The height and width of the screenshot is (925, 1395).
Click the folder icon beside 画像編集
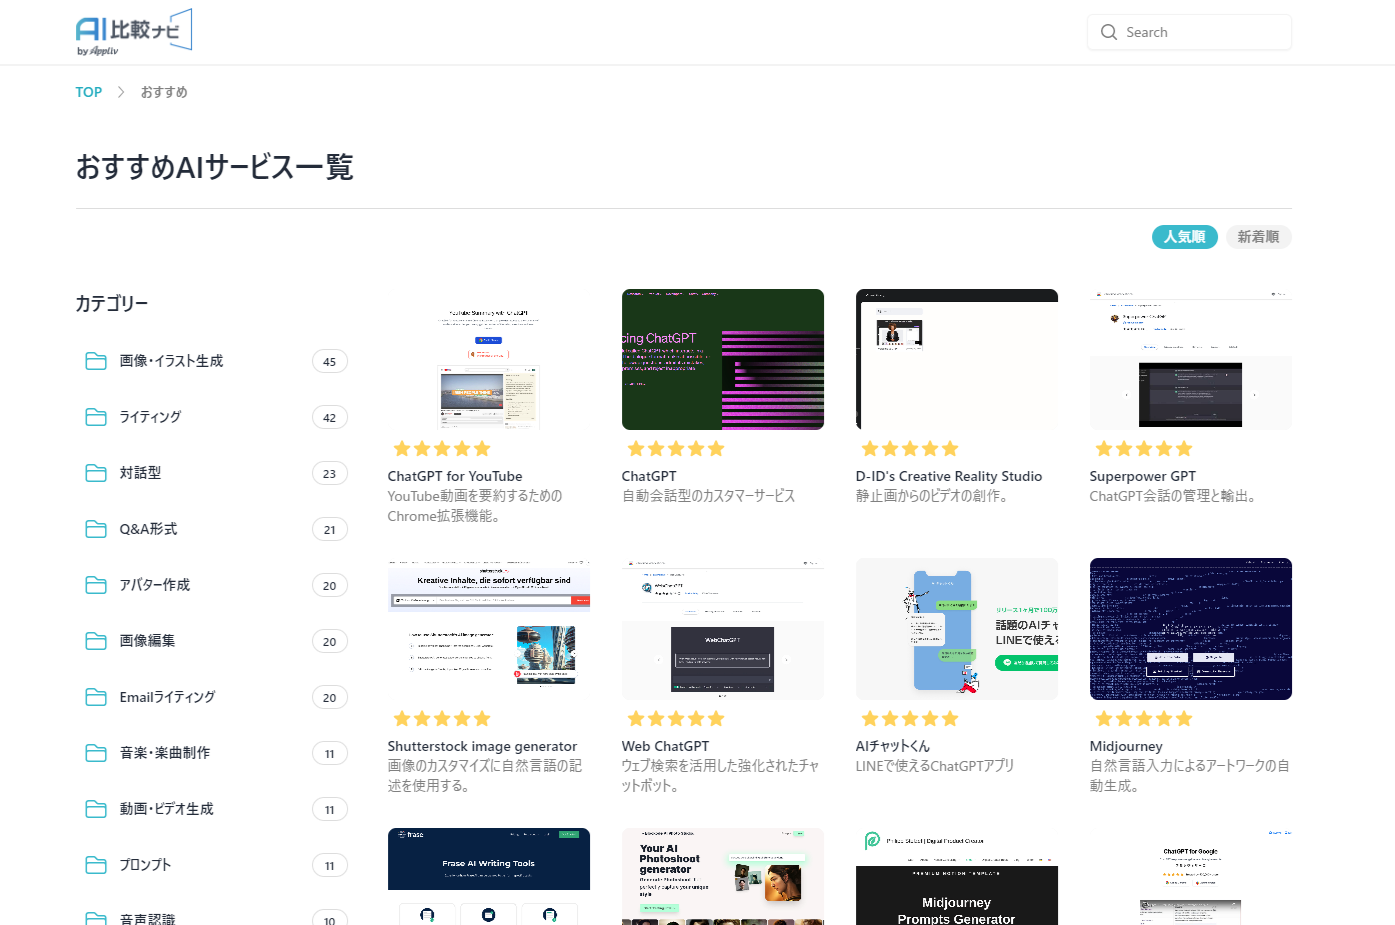point(96,641)
